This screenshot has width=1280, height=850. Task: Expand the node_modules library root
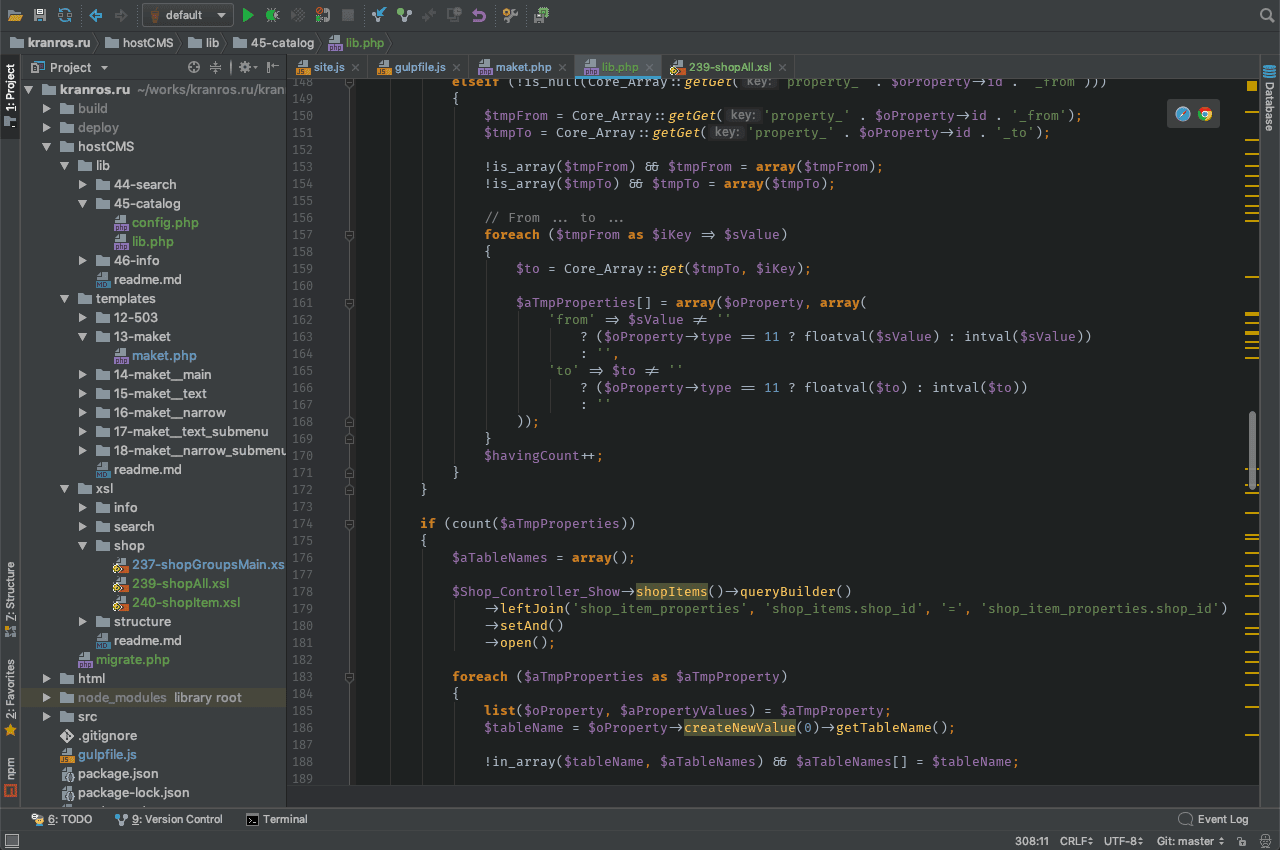[x=46, y=698]
